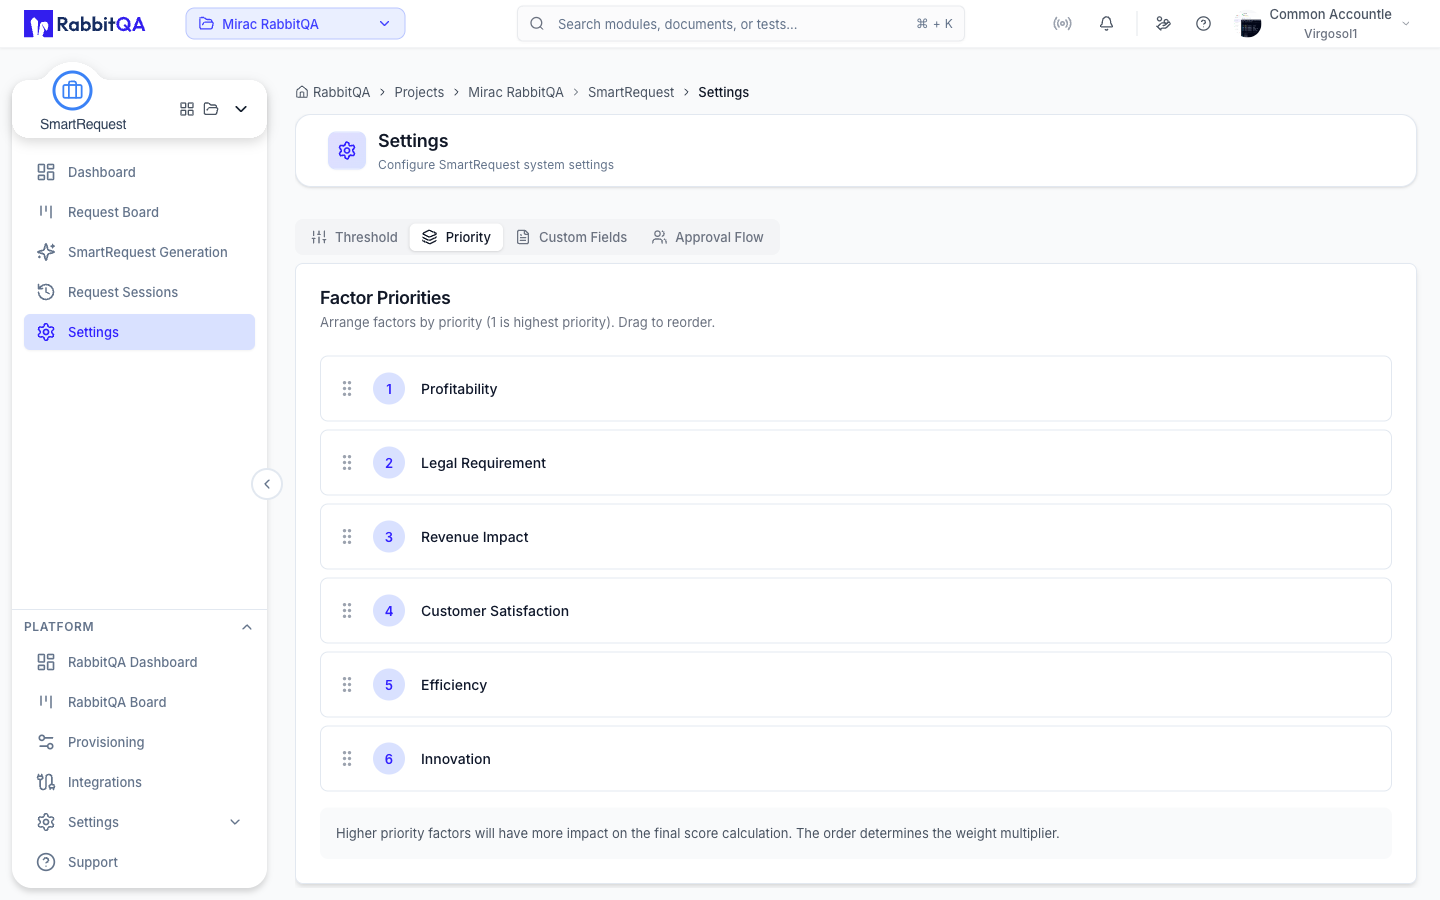Select the Priority tab
1440x900 pixels.
point(456,237)
